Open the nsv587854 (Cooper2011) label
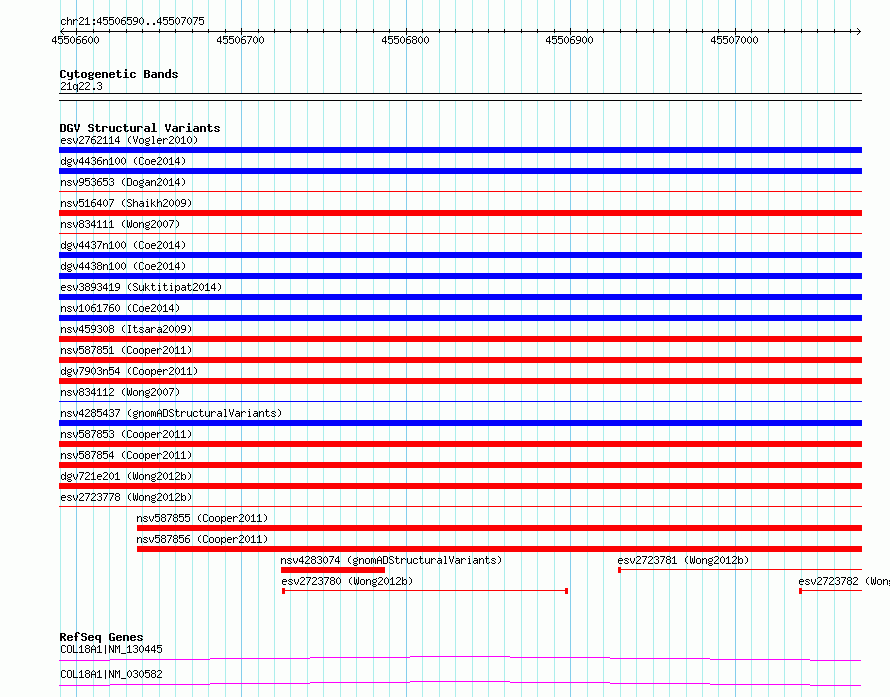The width and height of the screenshot is (890, 697). tap(126, 455)
